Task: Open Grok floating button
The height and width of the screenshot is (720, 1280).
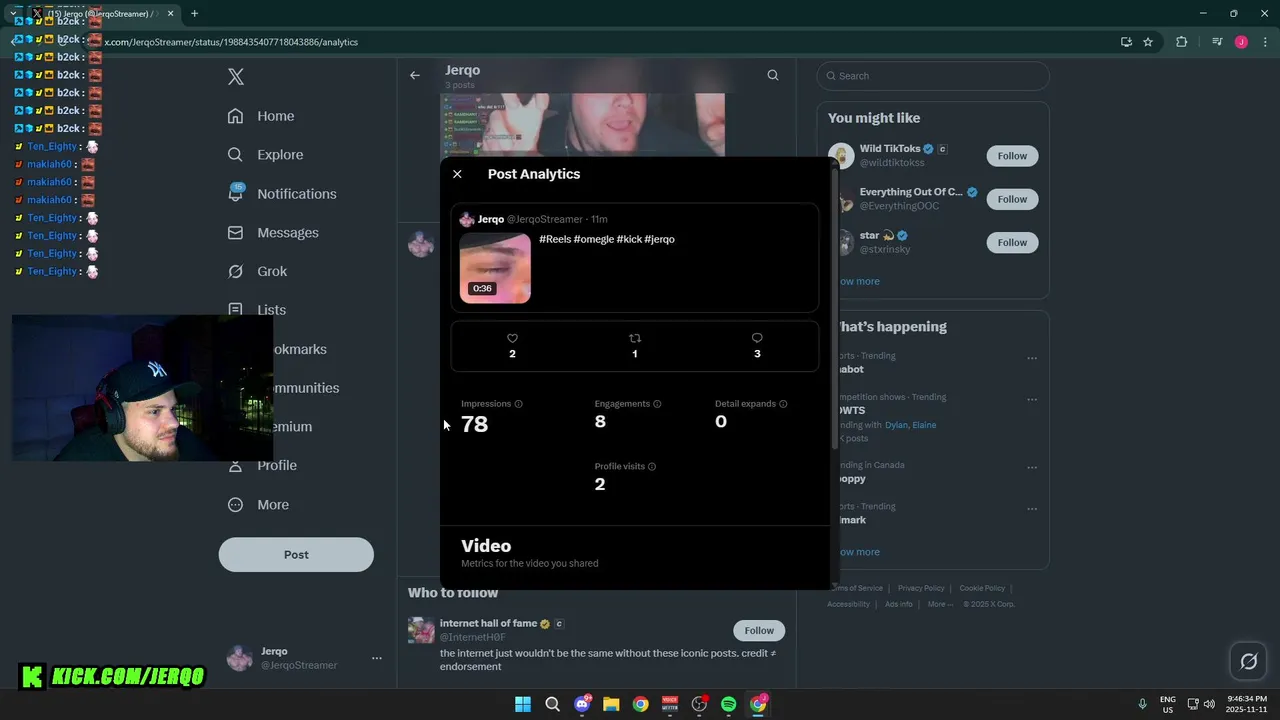Action: coord(1249,661)
